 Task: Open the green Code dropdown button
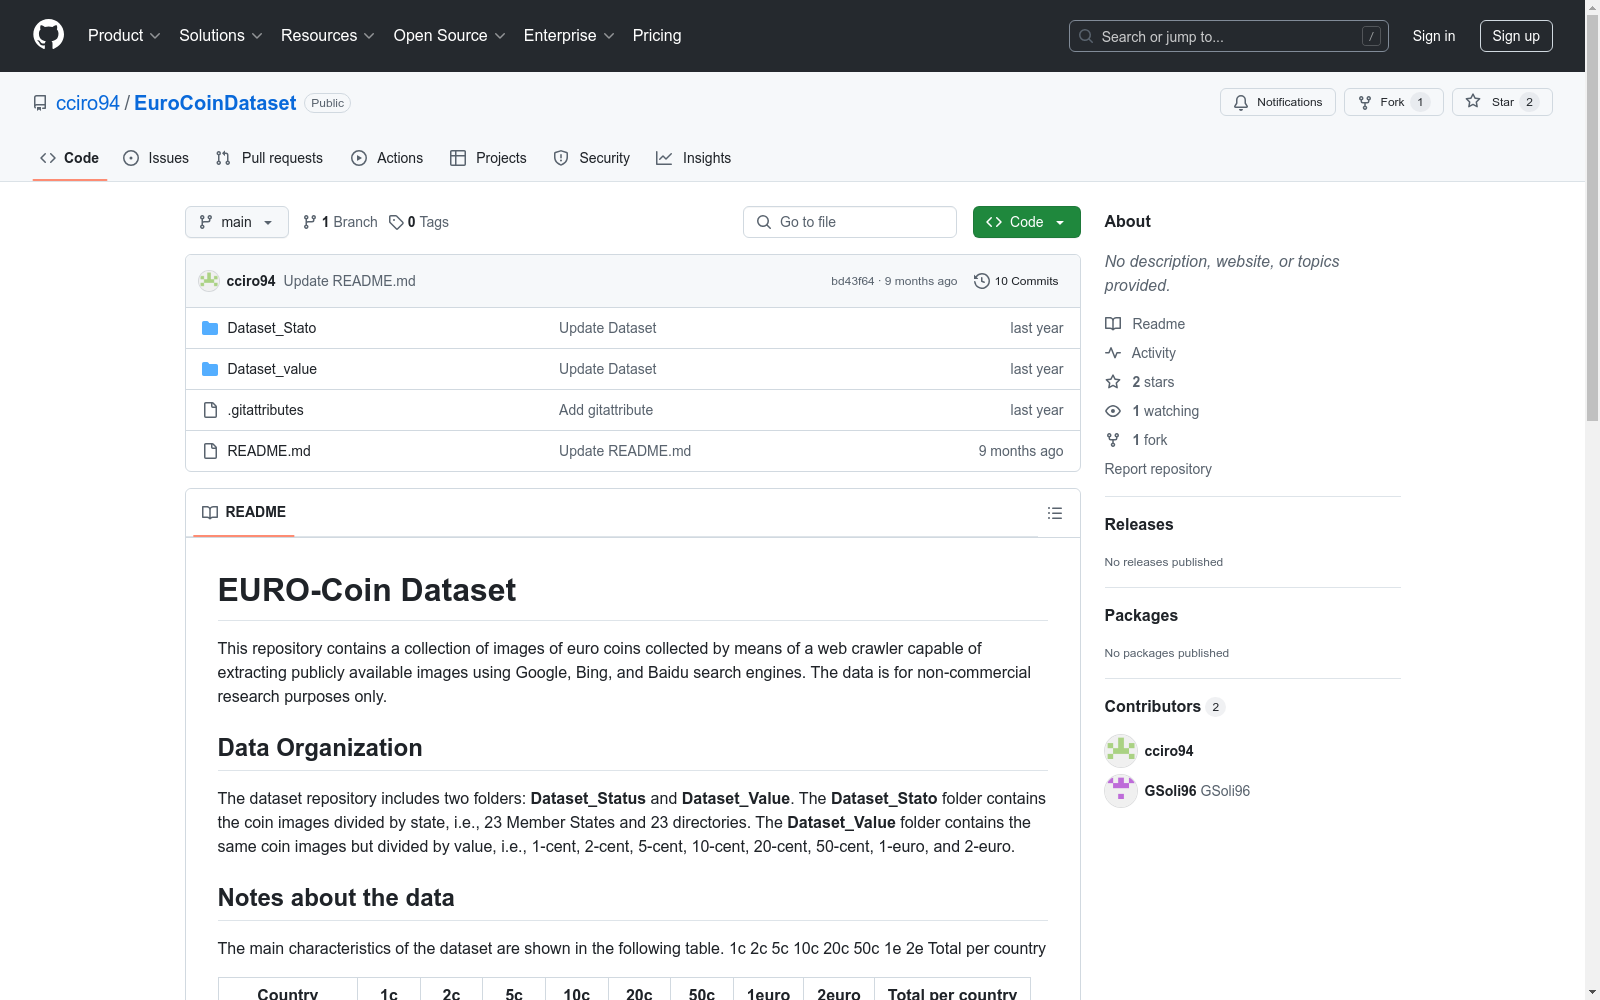(1027, 222)
